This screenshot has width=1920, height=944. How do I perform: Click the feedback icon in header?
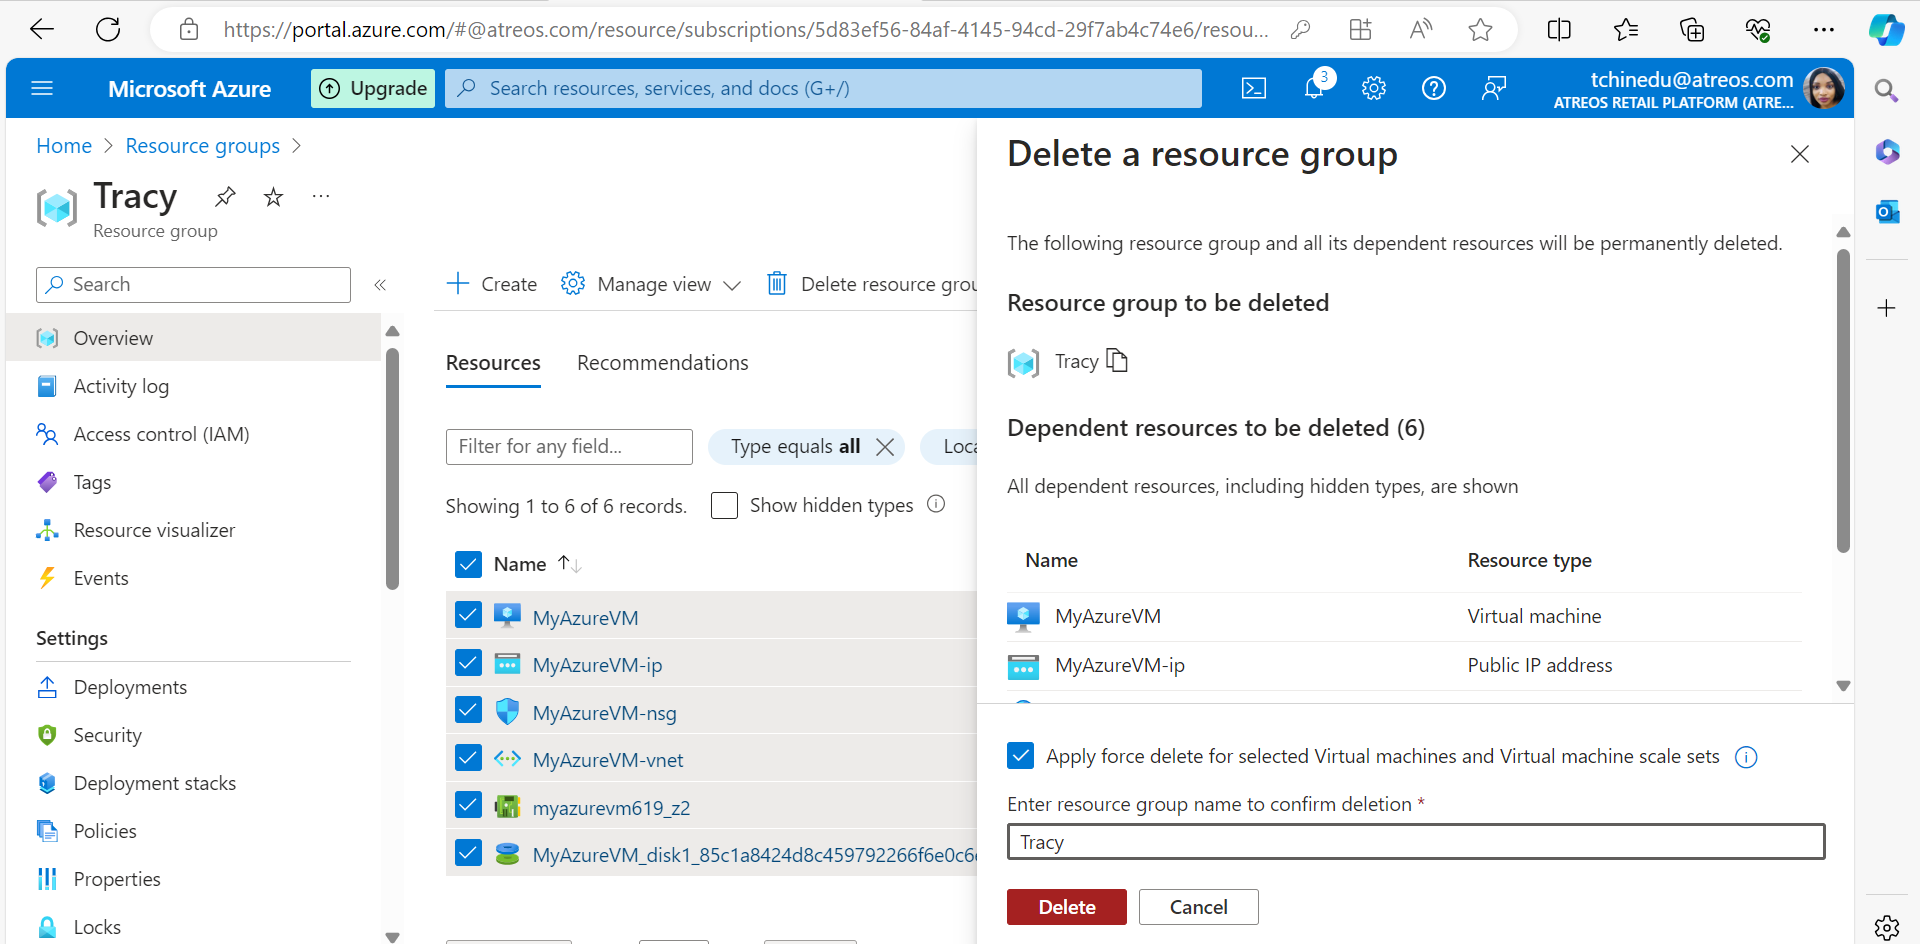click(x=1493, y=89)
